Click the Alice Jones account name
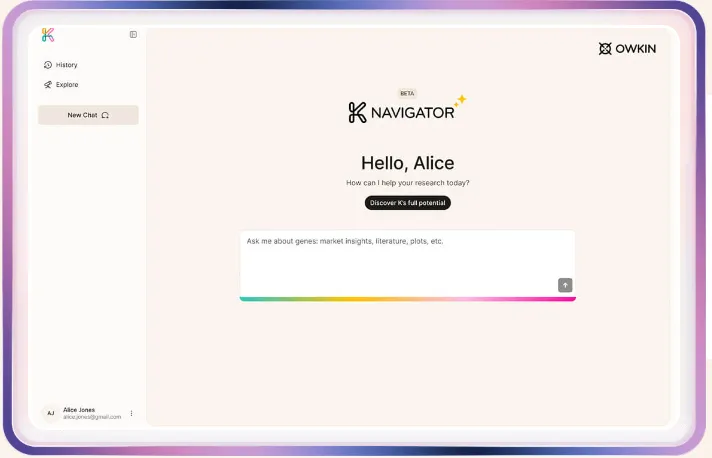The image size is (712, 458). pyautogui.click(x=80, y=409)
